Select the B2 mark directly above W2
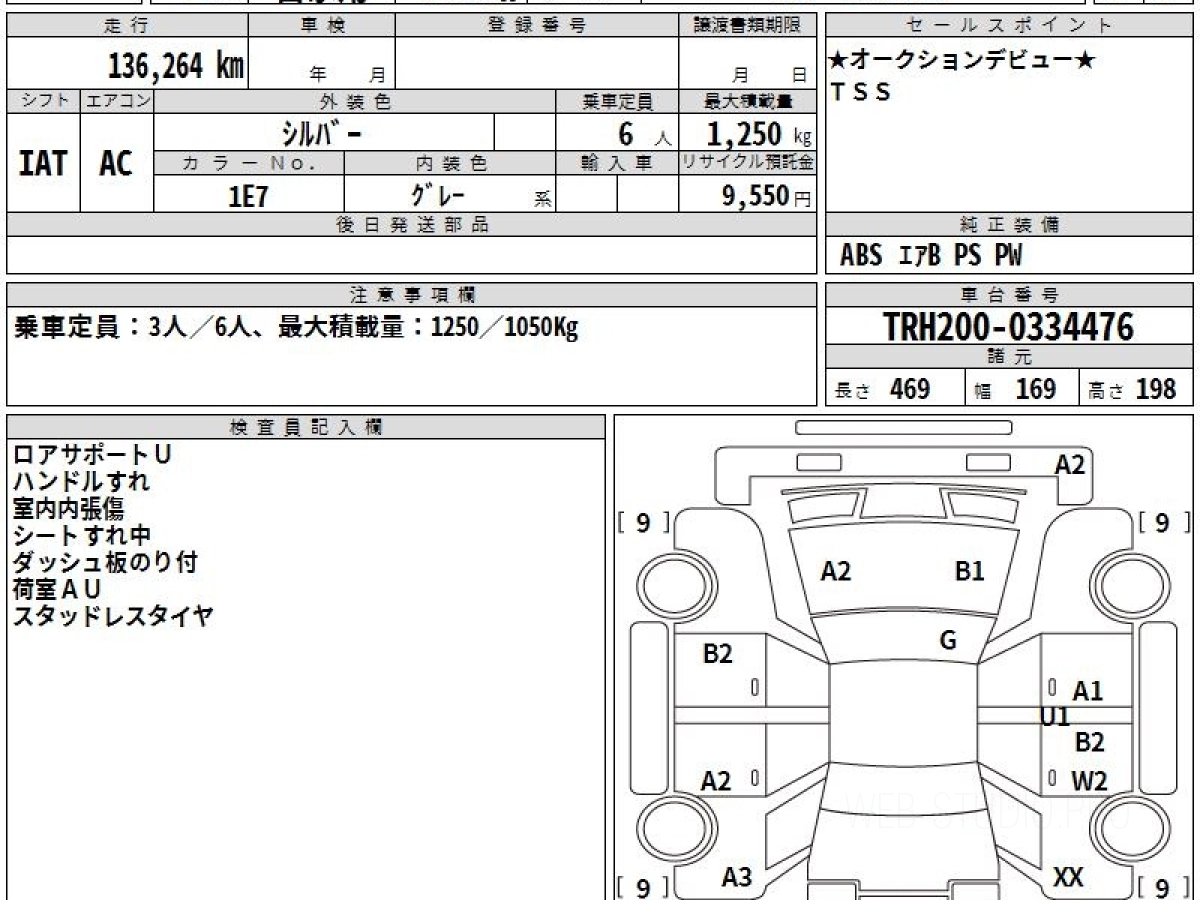 point(1089,743)
